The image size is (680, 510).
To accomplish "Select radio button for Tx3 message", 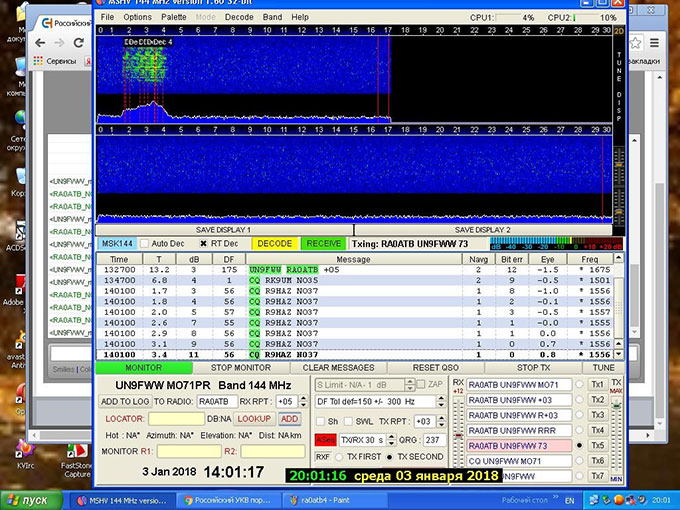I will (579, 415).
